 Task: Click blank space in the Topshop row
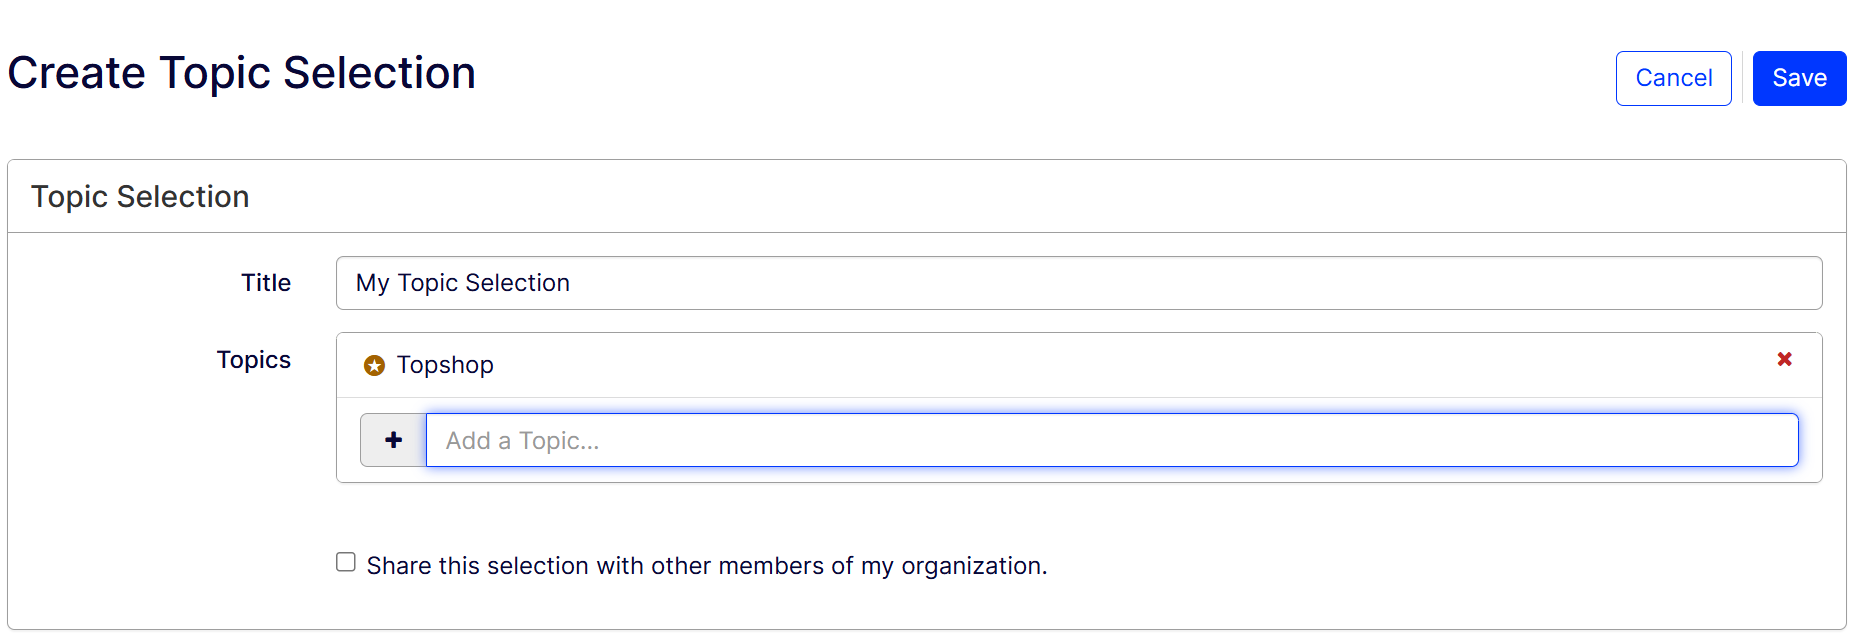pyautogui.click(x=1100, y=365)
